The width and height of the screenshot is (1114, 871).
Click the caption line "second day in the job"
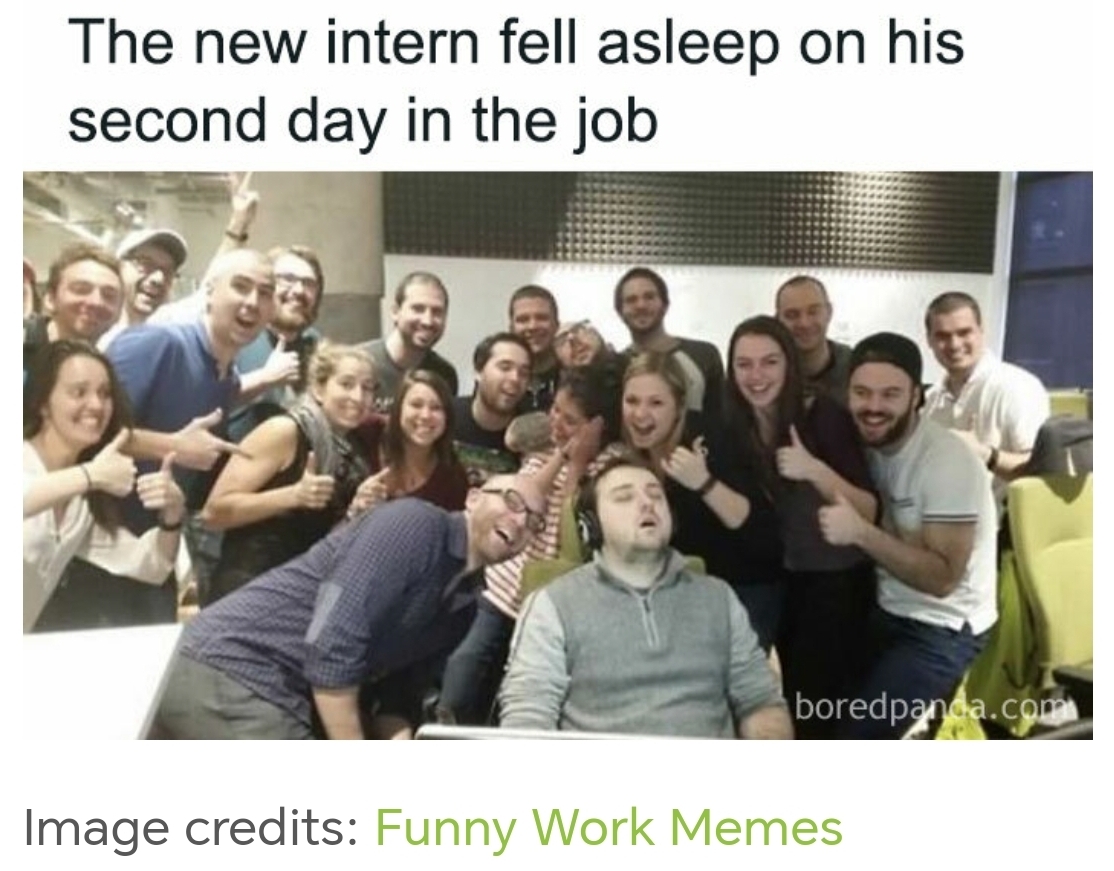pyautogui.click(x=363, y=119)
